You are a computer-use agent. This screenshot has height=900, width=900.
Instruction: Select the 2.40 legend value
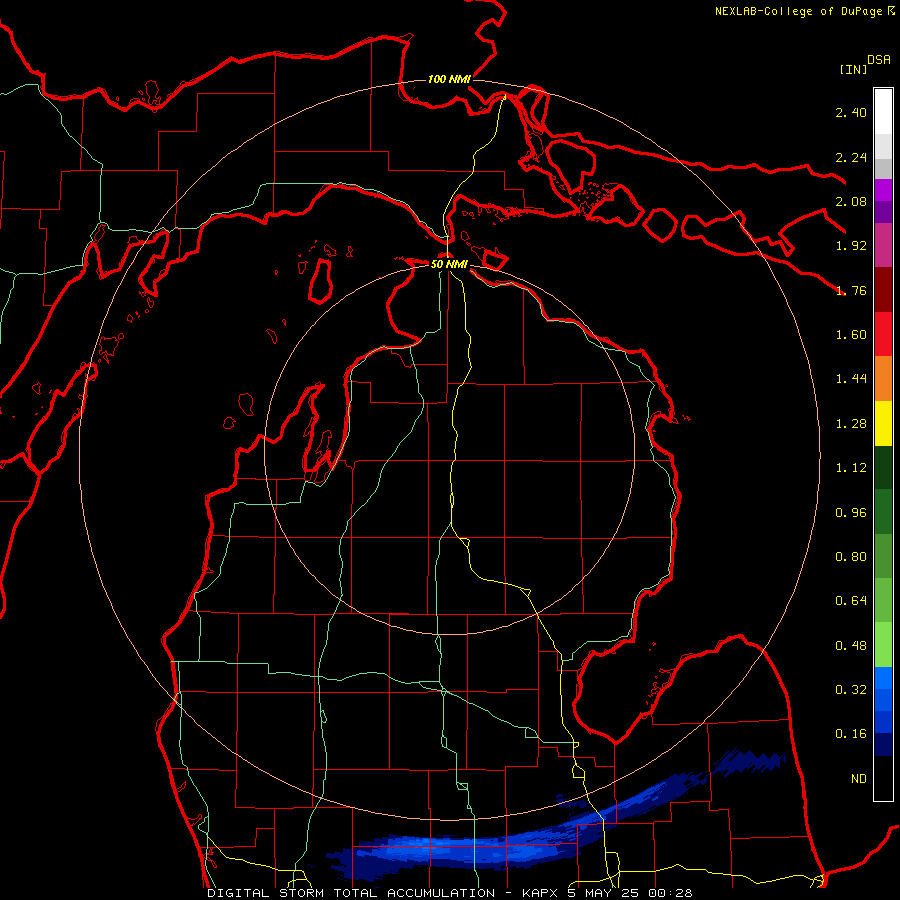click(x=851, y=112)
